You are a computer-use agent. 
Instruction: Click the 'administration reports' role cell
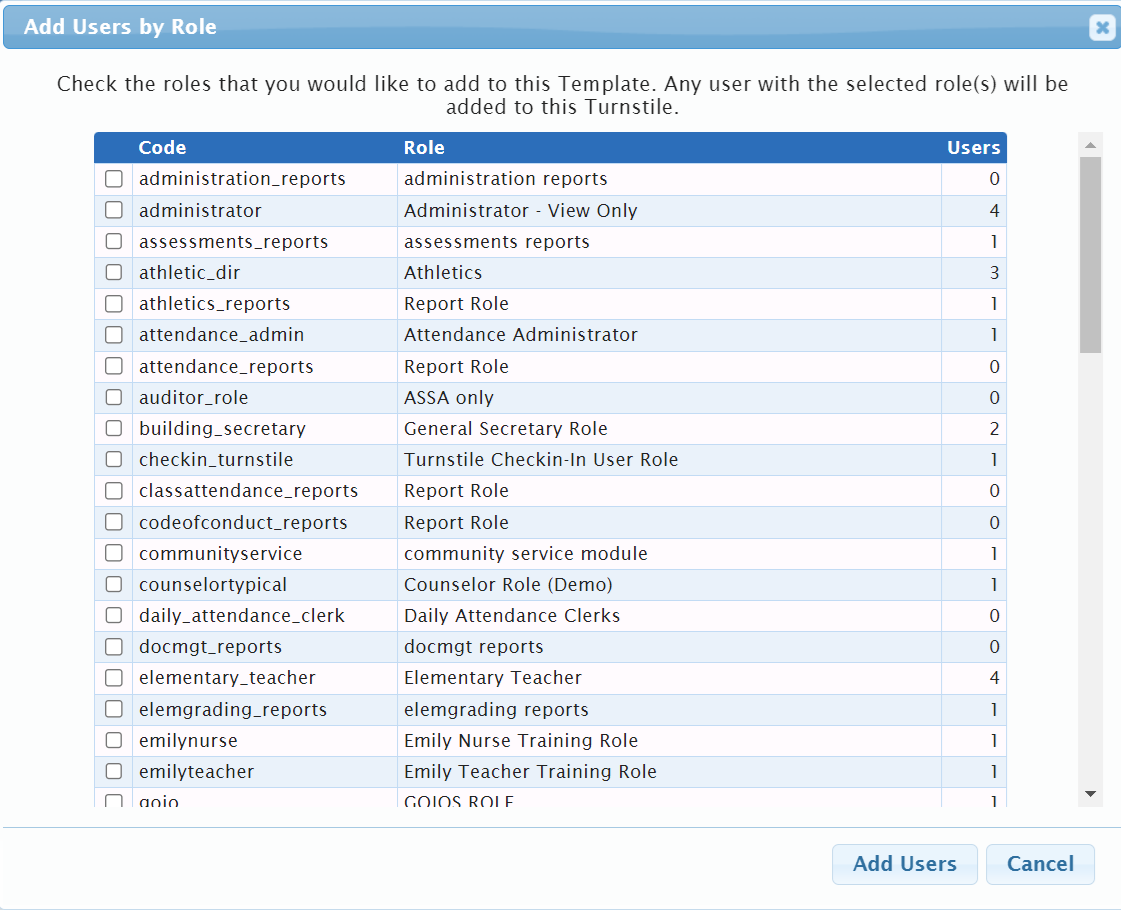pyautogui.click(x=669, y=179)
